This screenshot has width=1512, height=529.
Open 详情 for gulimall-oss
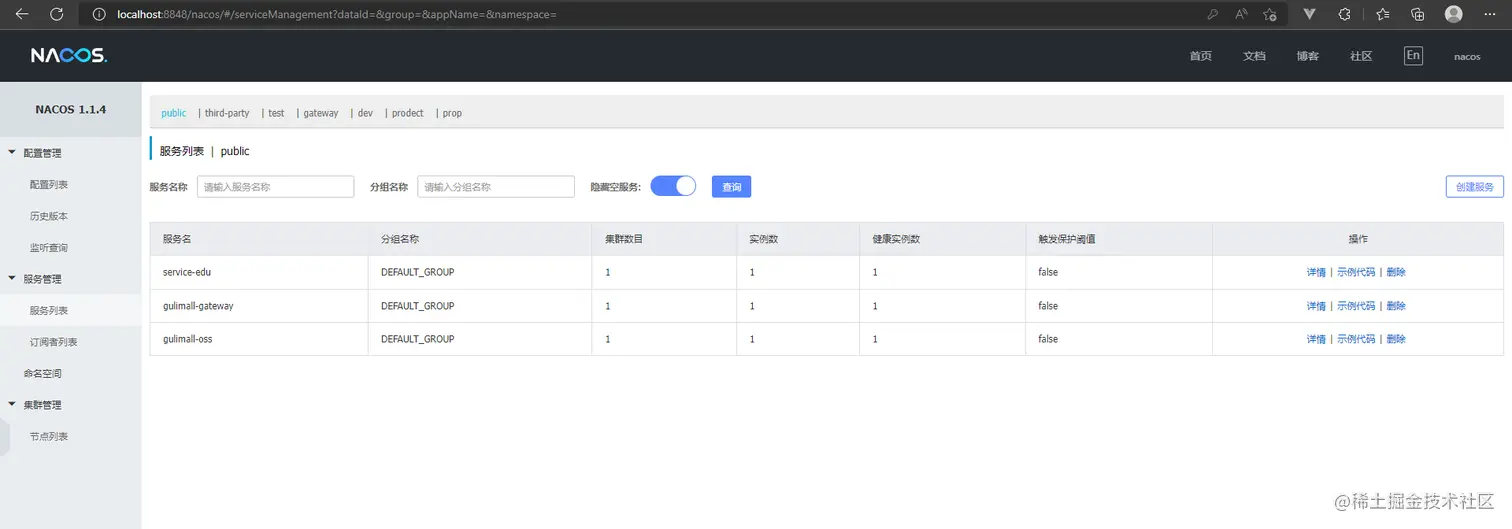point(1316,339)
